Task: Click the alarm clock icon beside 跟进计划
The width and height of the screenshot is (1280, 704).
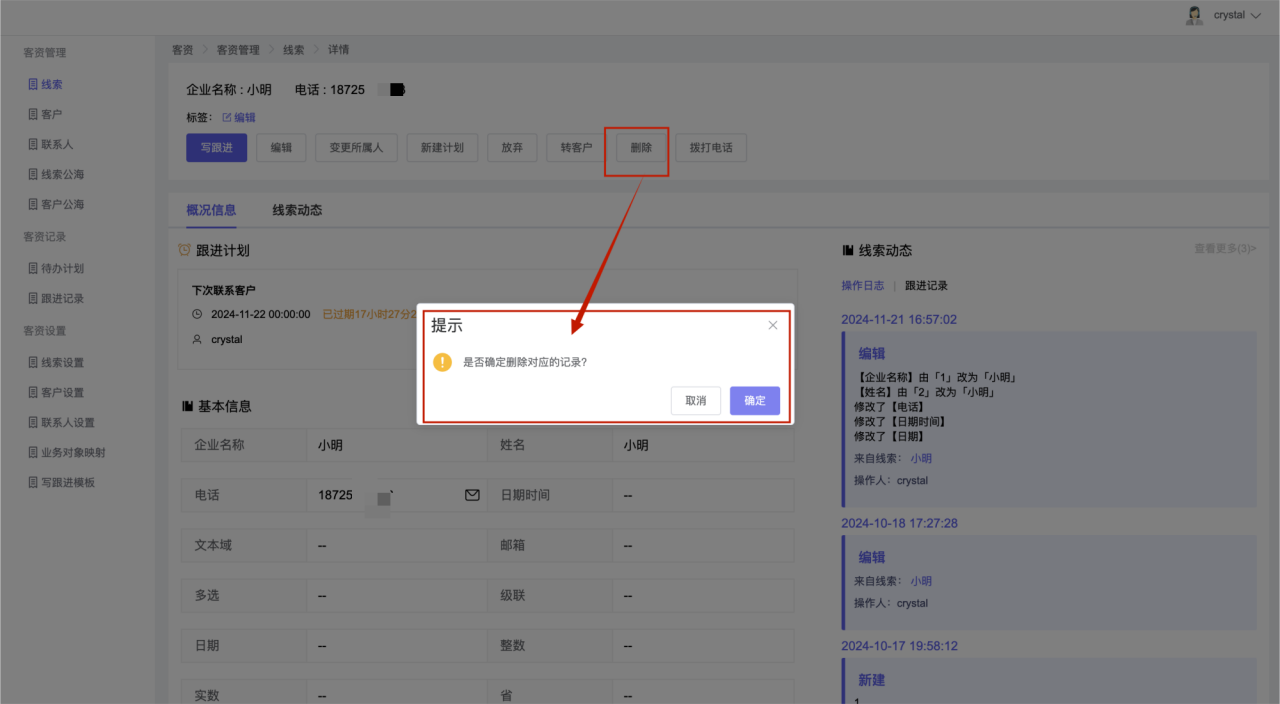Action: 184,250
